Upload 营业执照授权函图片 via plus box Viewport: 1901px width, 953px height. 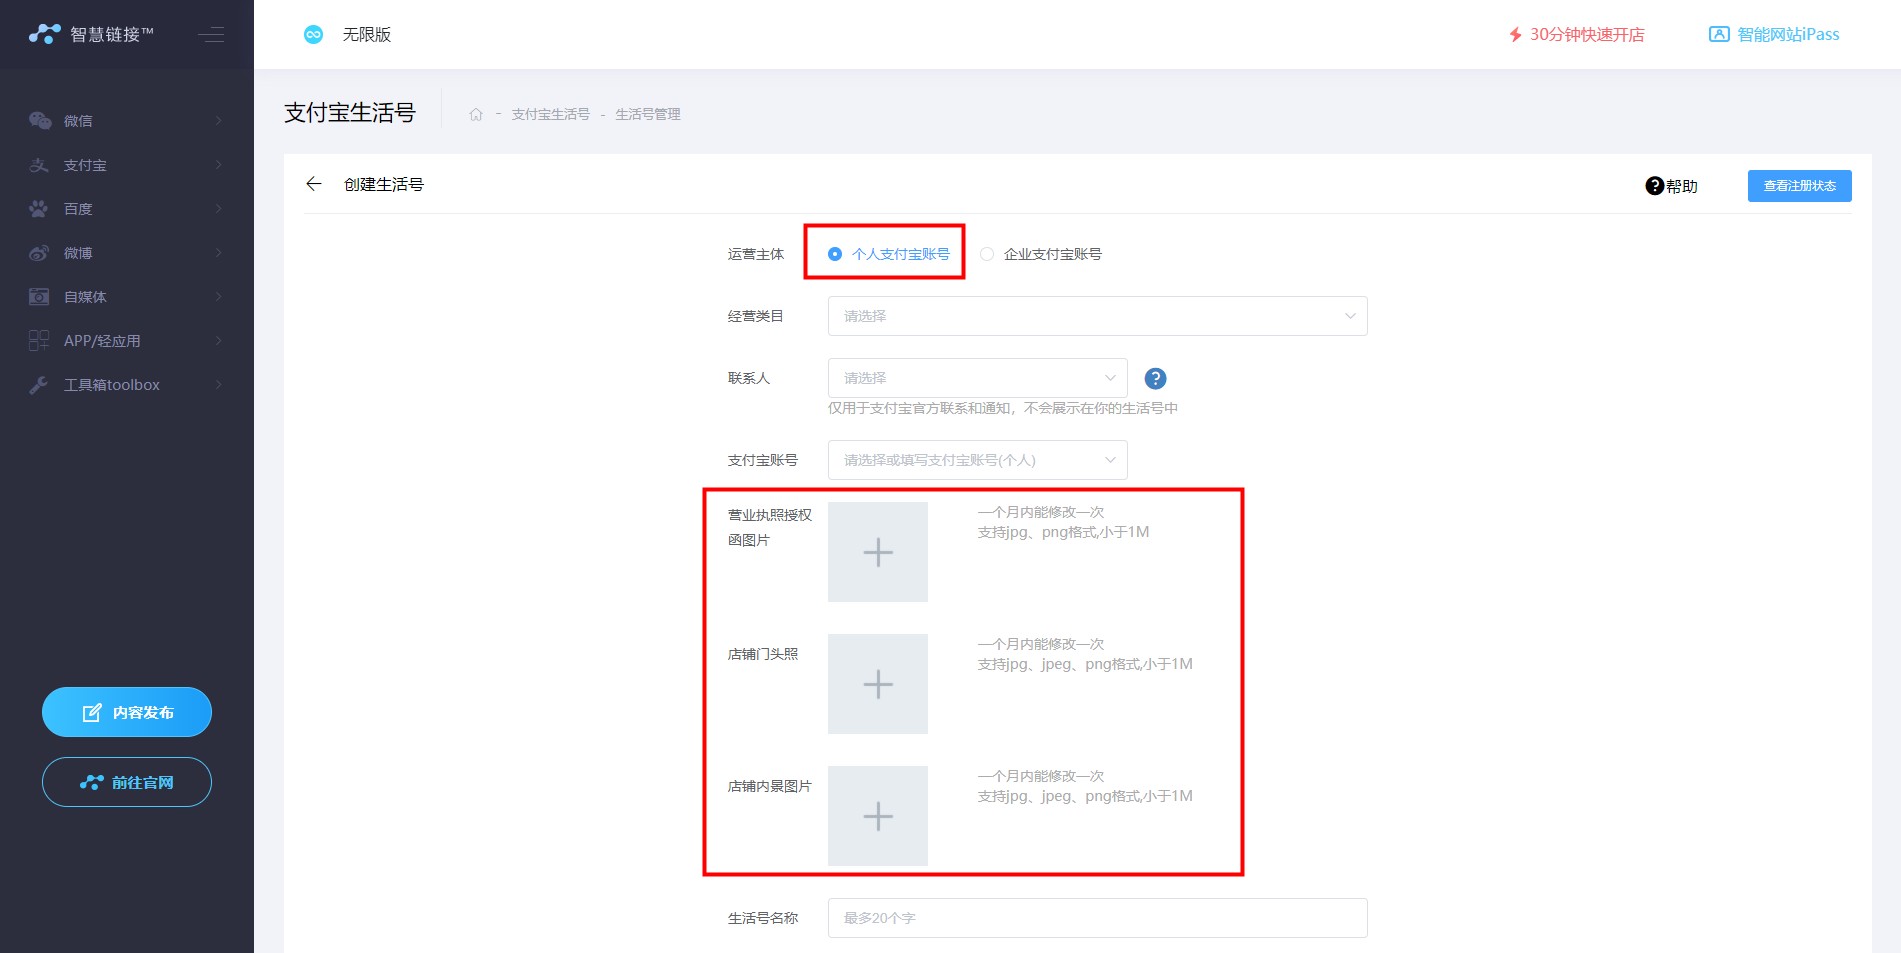[878, 552]
